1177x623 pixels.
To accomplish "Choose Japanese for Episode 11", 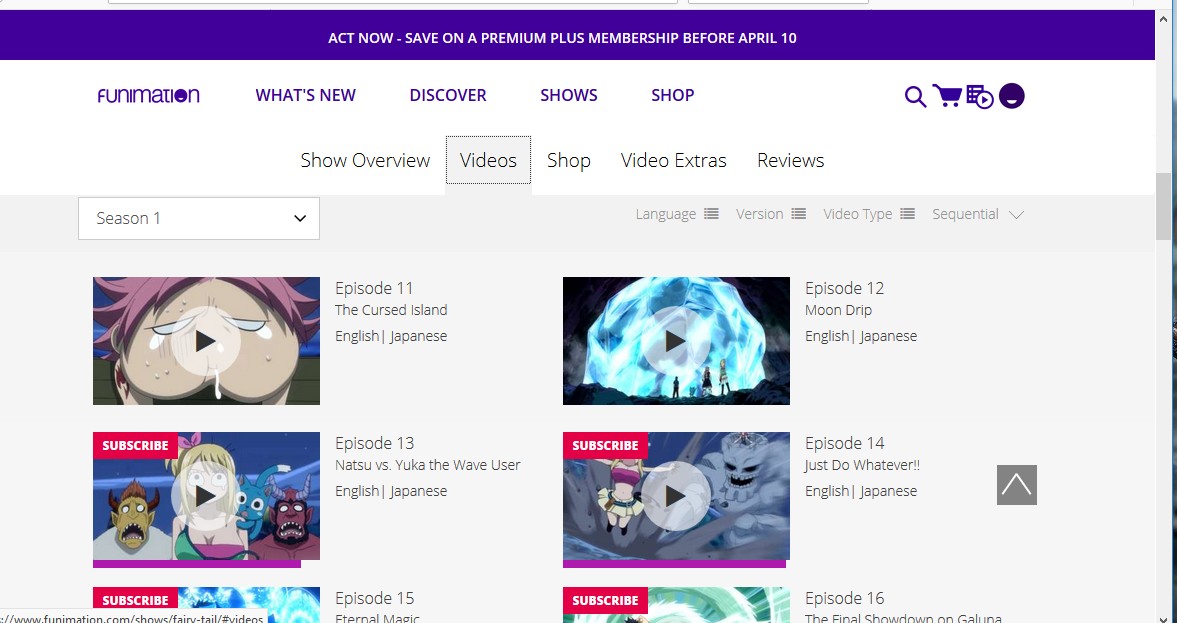I will tap(418, 336).
